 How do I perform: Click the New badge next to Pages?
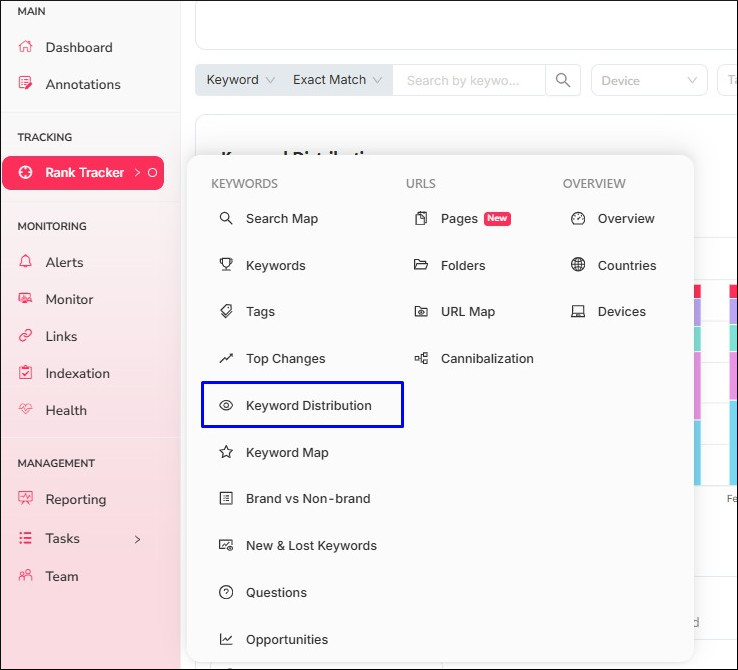[x=497, y=218]
